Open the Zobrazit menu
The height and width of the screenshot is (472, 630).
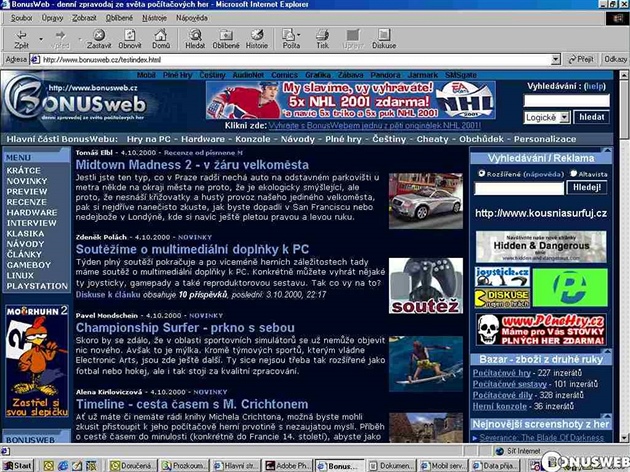click(84, 18)
